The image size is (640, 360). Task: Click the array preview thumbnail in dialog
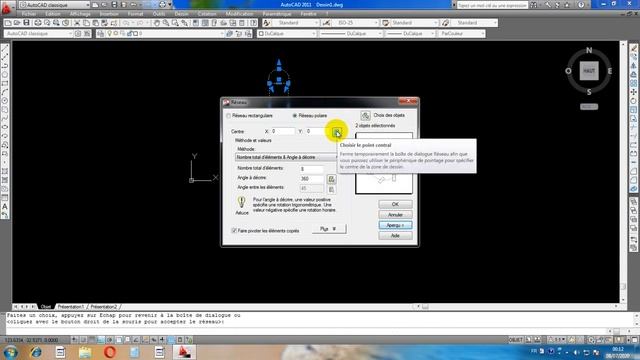tap(384, 163)
